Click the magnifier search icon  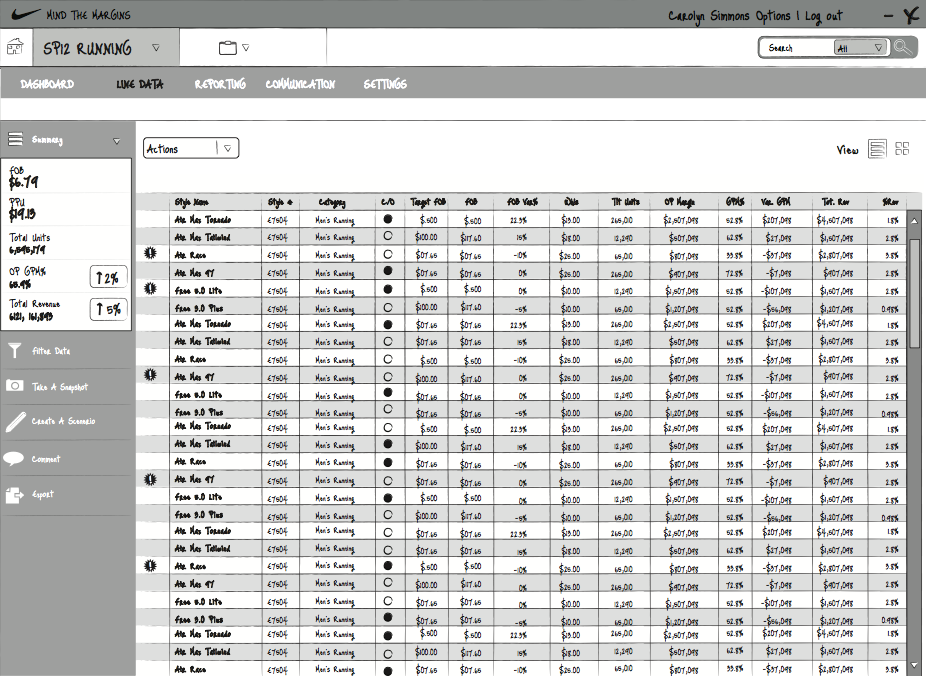click(904, 47)
